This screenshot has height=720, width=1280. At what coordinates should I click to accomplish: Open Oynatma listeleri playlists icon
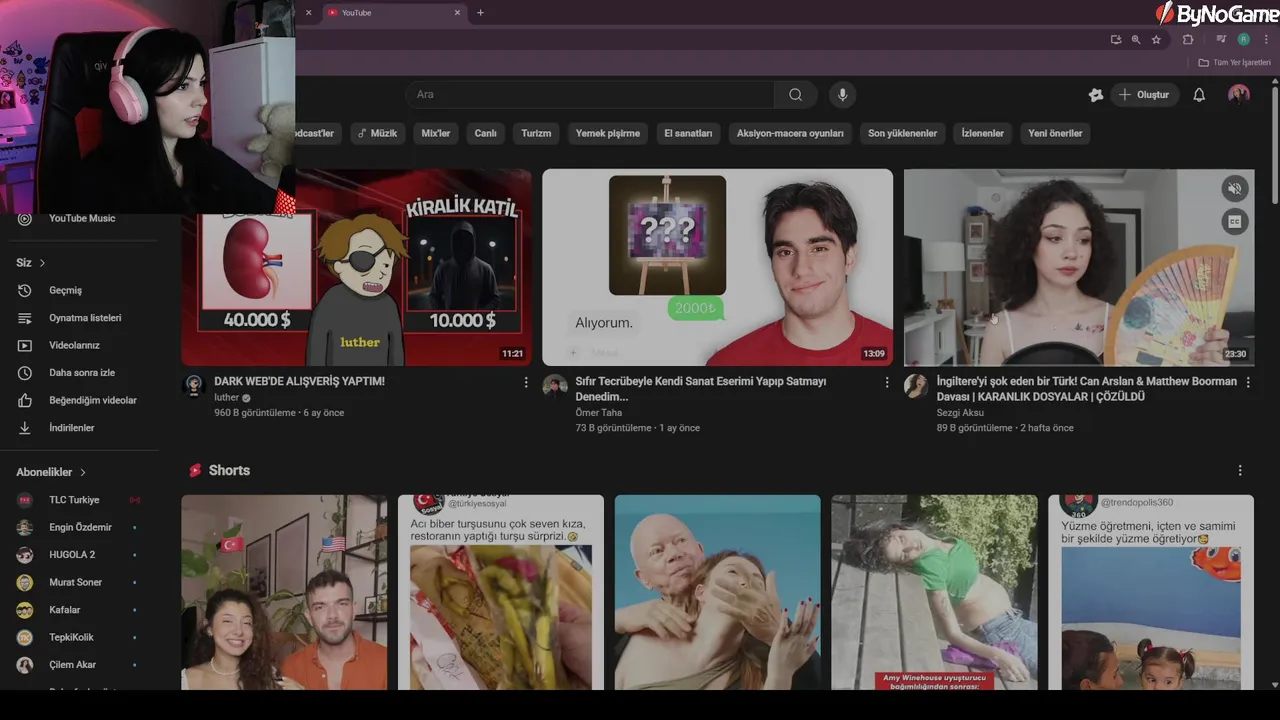tap(25, 318)
